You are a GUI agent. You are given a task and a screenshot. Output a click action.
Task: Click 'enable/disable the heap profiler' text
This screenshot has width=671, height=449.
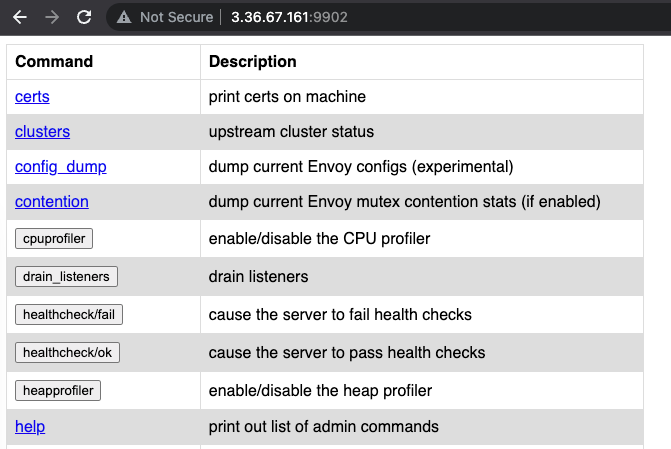click(320, 391)
